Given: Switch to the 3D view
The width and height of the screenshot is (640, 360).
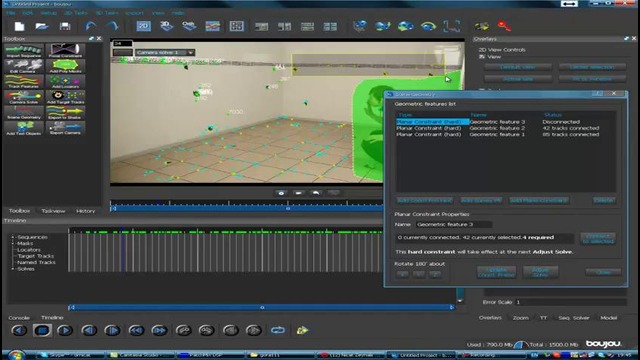Looking at the screenshot, I should coord(166,26).
